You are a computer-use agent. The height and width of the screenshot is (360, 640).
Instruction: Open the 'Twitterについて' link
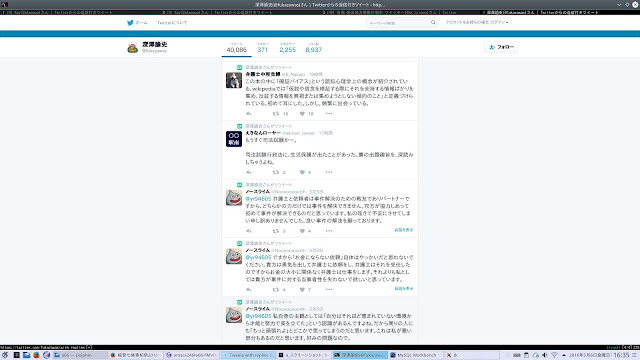click(x=172, y=23)
